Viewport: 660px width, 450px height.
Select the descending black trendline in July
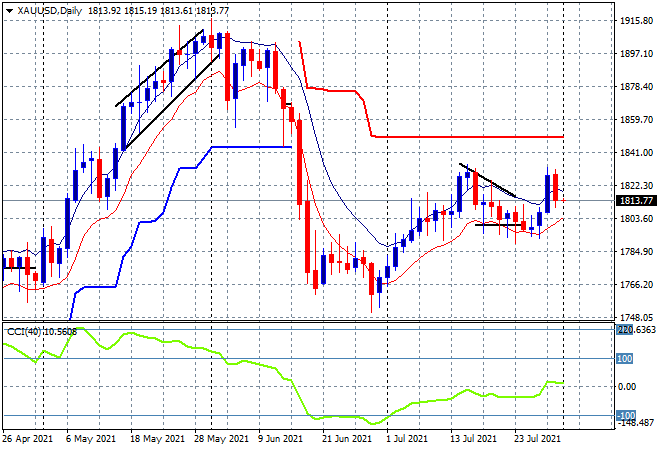(488, 180)
